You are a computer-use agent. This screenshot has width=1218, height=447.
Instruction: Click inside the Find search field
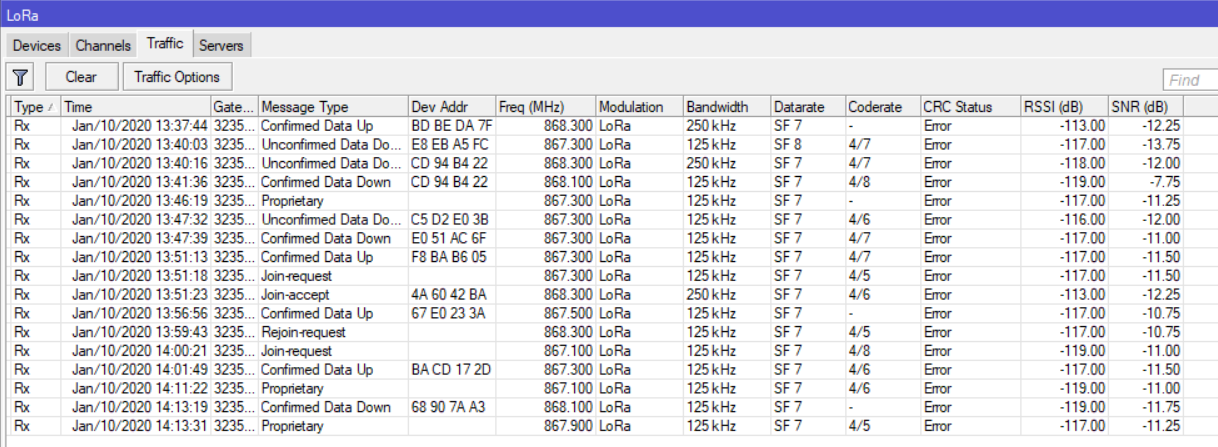(x=1190, y=80)
